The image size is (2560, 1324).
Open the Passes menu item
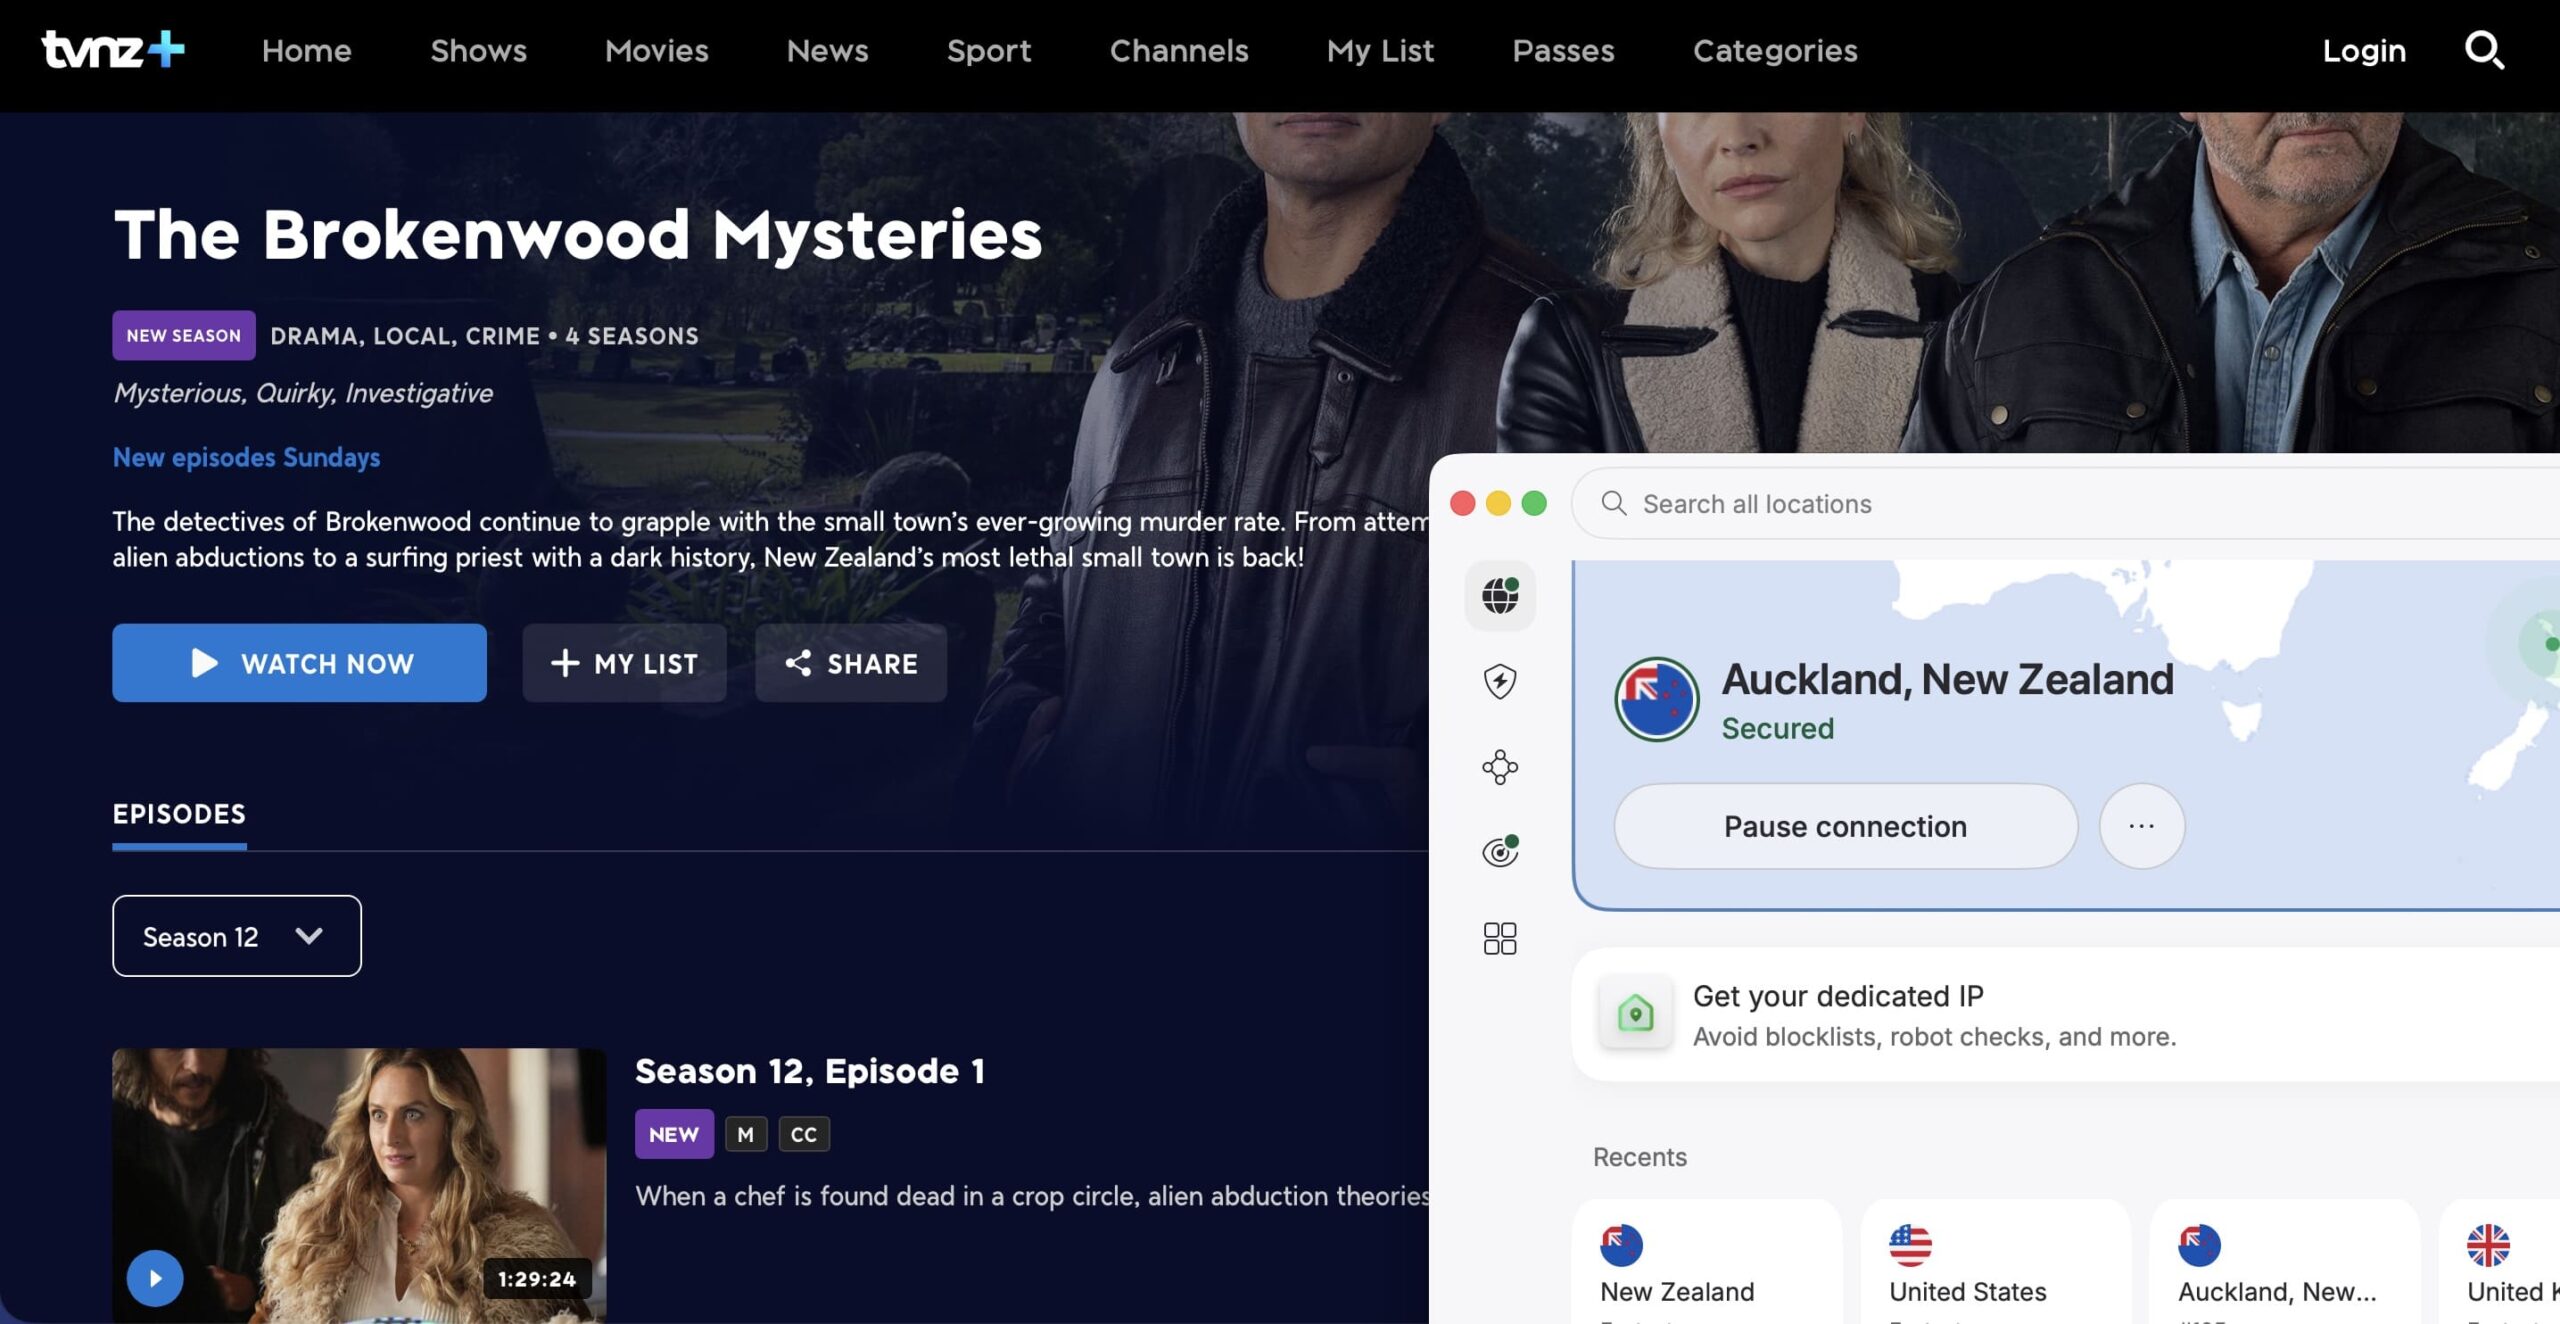click(1563, 50)
